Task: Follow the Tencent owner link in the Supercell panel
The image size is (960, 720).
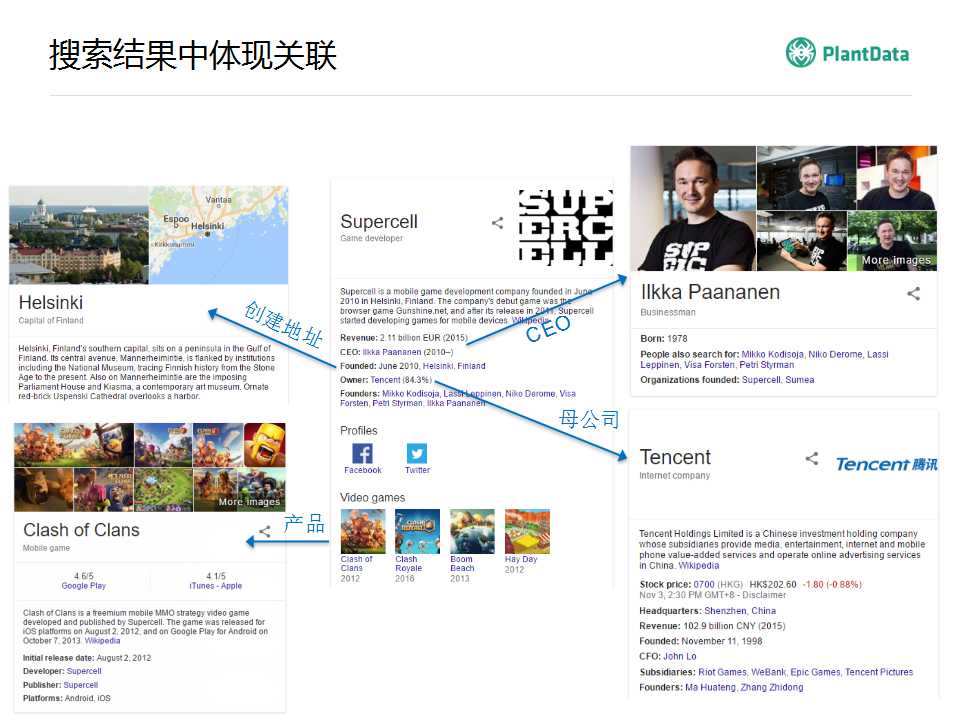Action: (x=385, y=380)
